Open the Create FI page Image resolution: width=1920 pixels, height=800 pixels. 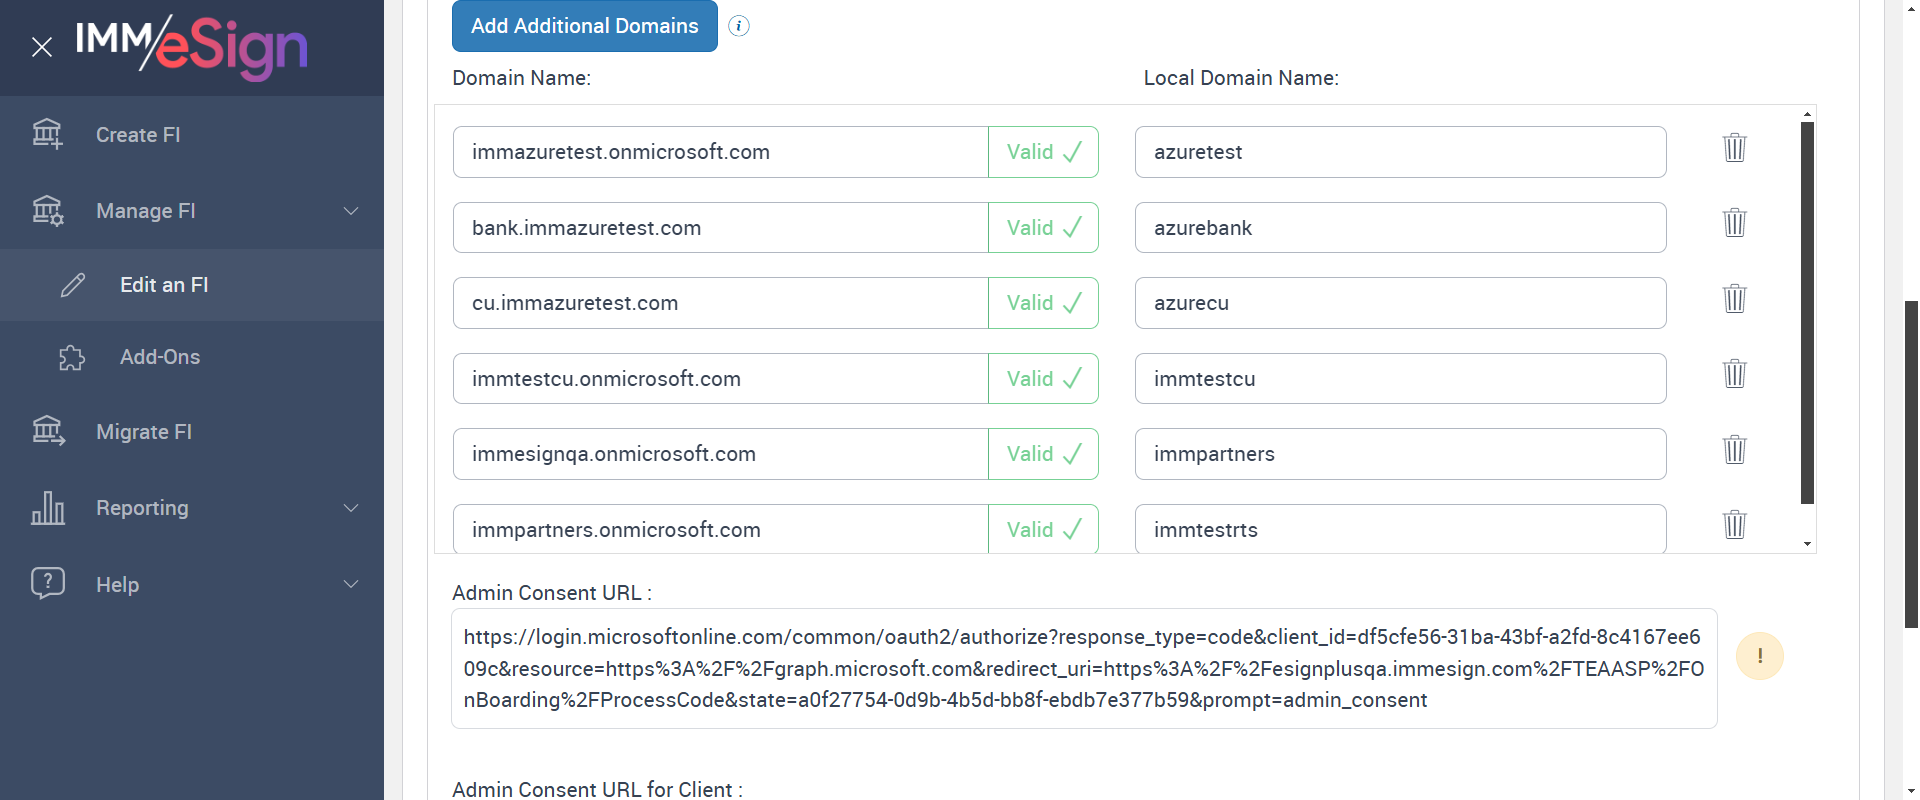[x=138, y=135]
